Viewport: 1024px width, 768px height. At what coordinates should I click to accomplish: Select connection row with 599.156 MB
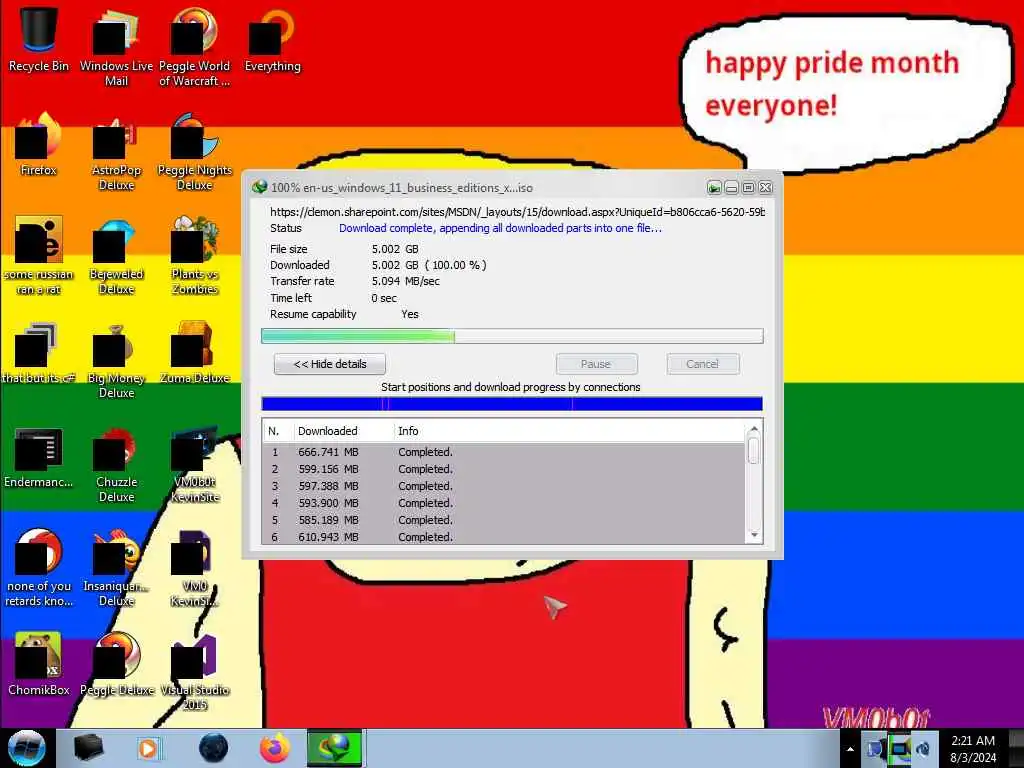[504, 469]
